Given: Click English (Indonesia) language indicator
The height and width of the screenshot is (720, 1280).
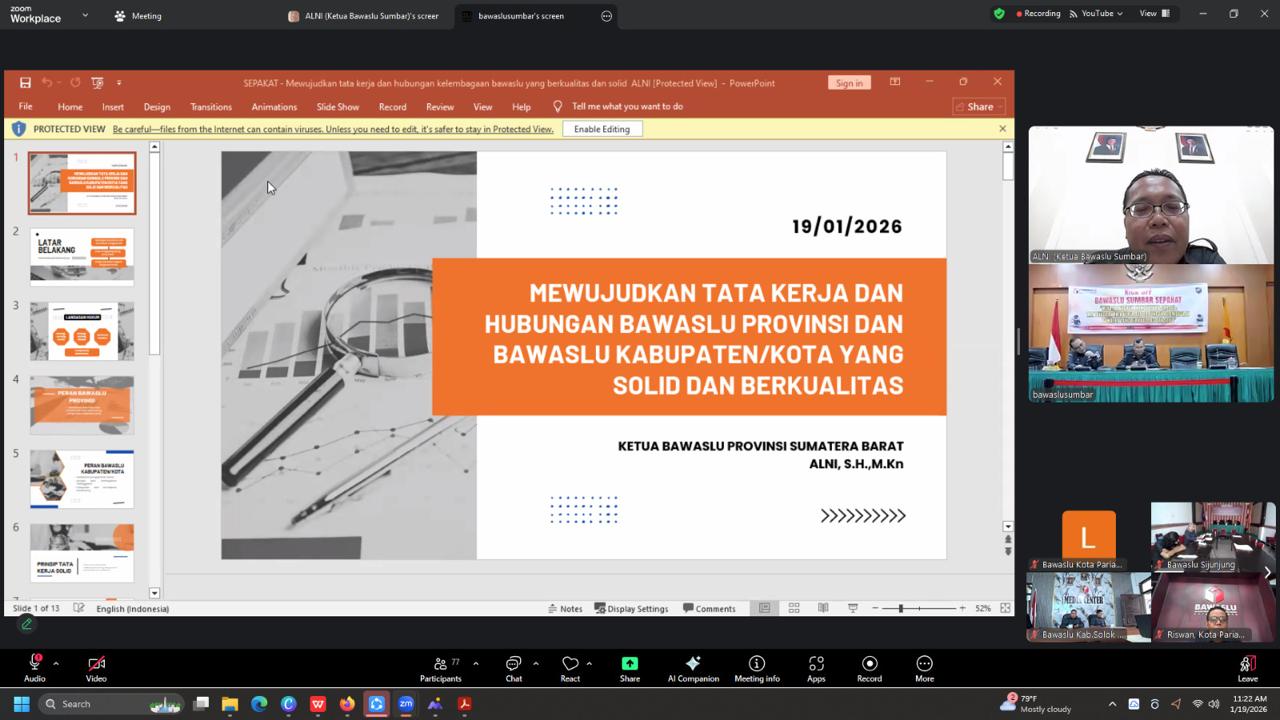Looking at the screenshot, I should (132, 608).
